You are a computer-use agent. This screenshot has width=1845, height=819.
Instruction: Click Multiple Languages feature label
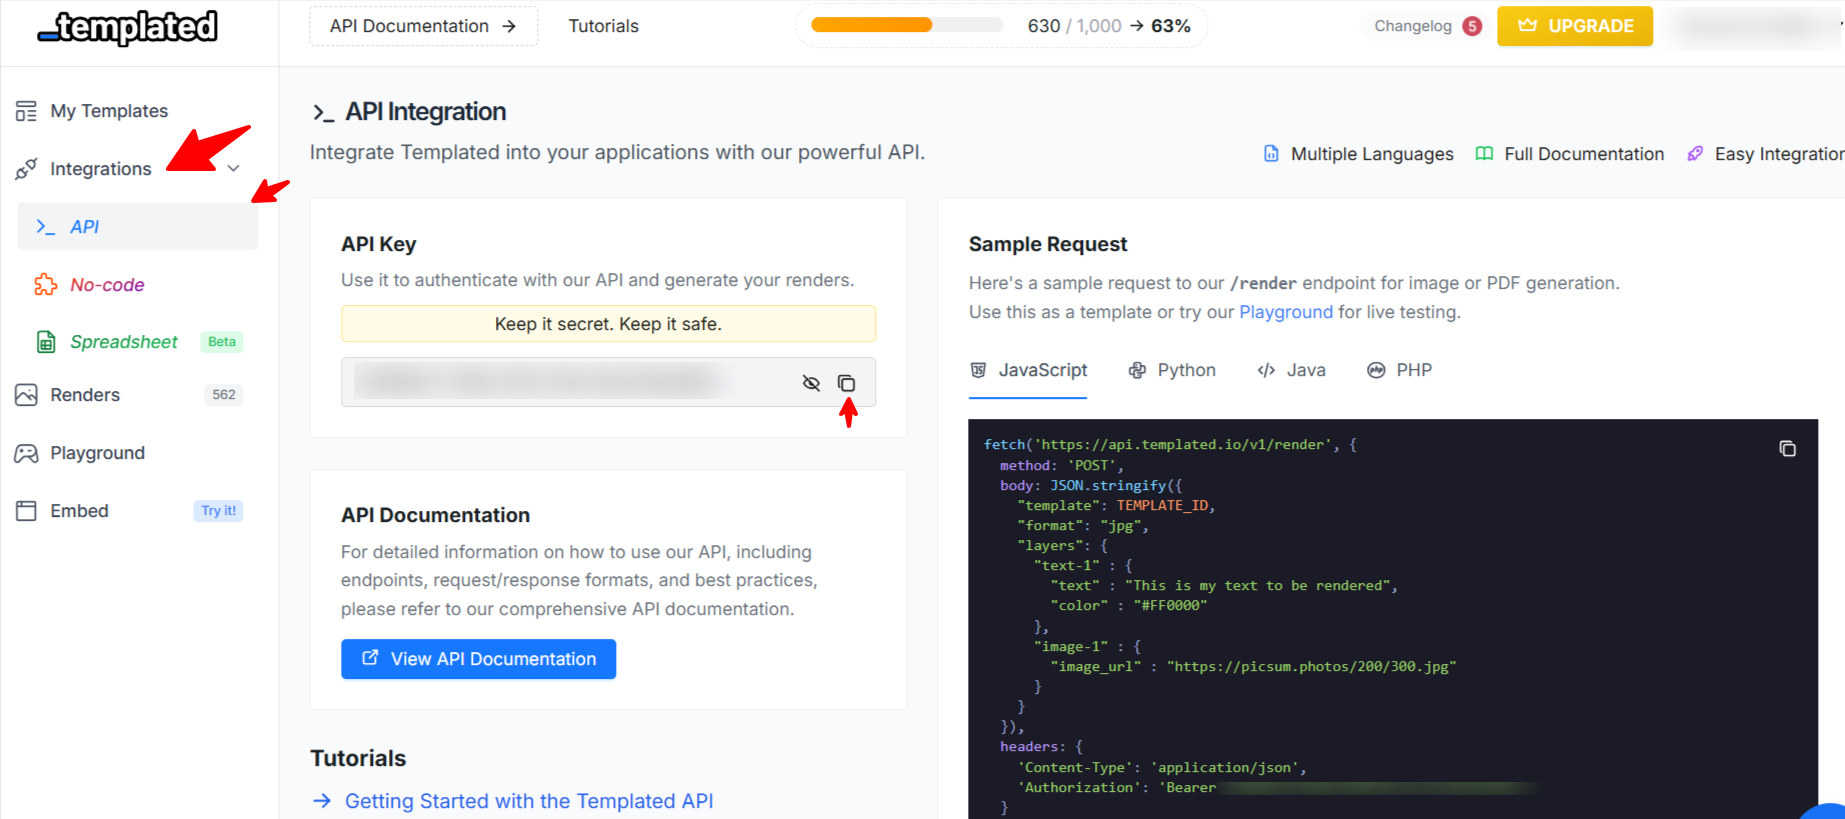point(1372,154)
